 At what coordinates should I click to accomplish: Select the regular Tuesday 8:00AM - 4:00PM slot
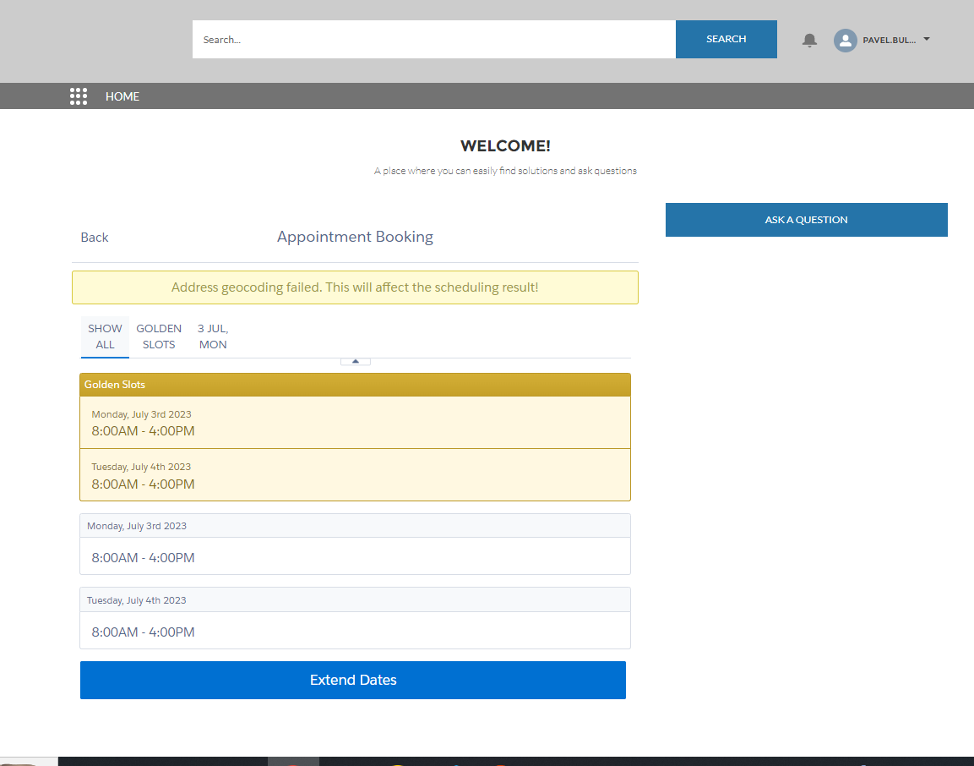pos(355,631)
